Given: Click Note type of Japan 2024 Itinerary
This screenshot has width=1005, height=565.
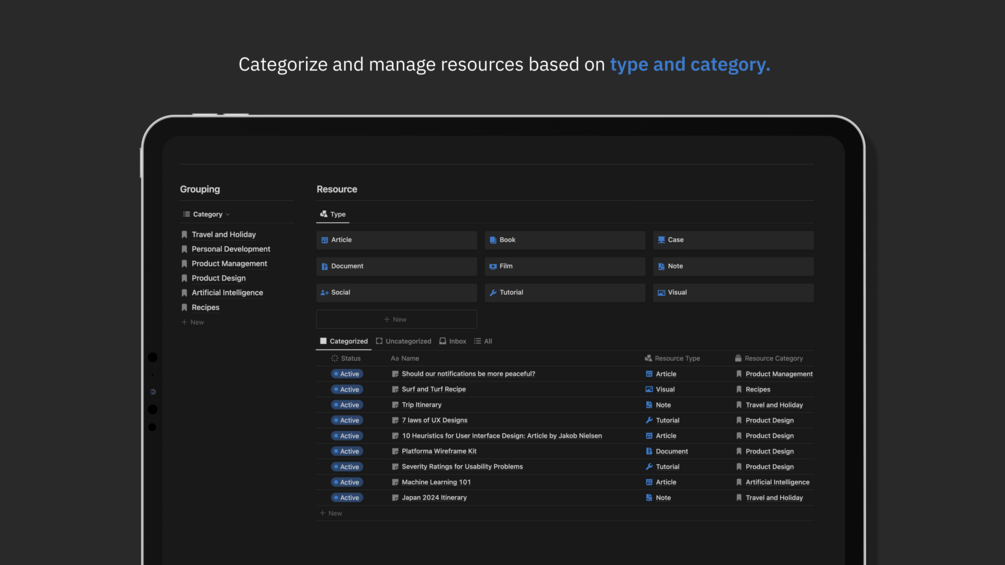Looking at the screenshot, I should point(658,498).
